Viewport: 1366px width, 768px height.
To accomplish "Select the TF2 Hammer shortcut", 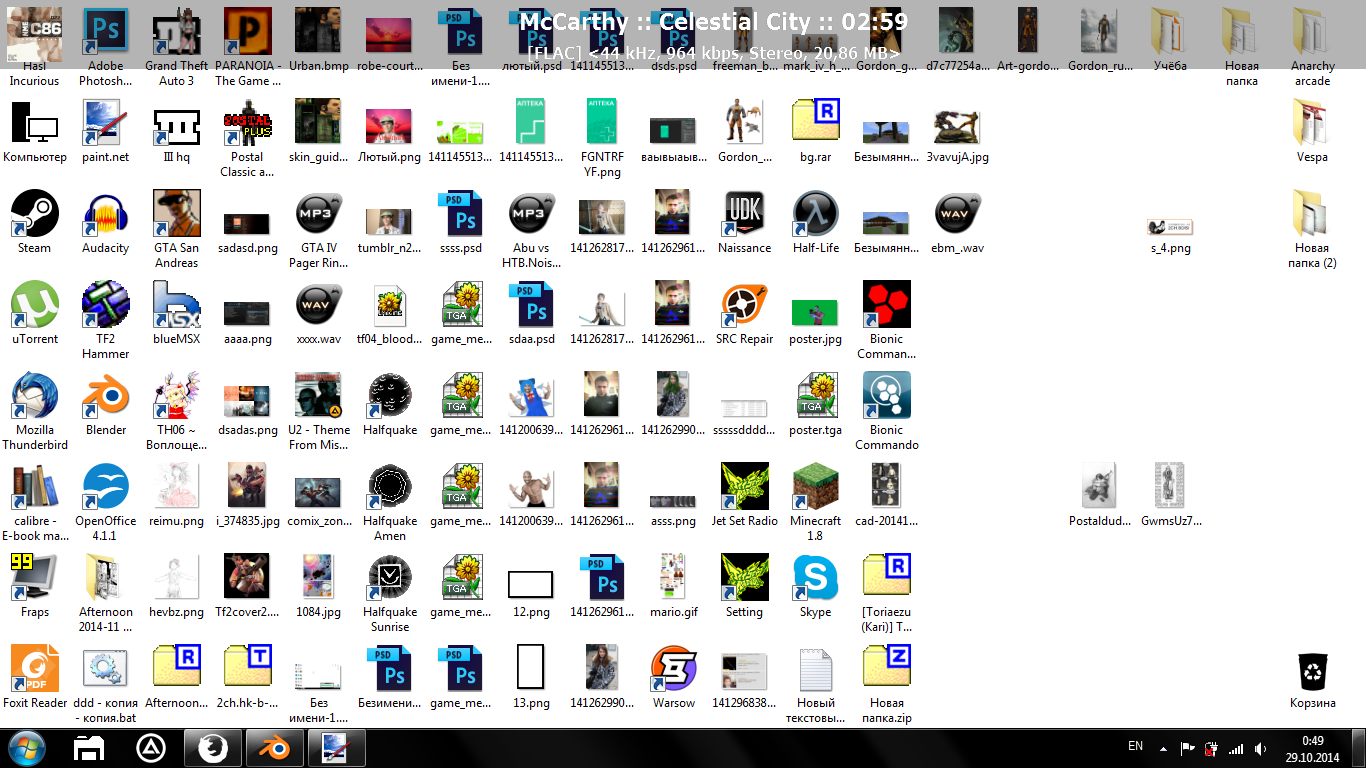I will 105,306.
